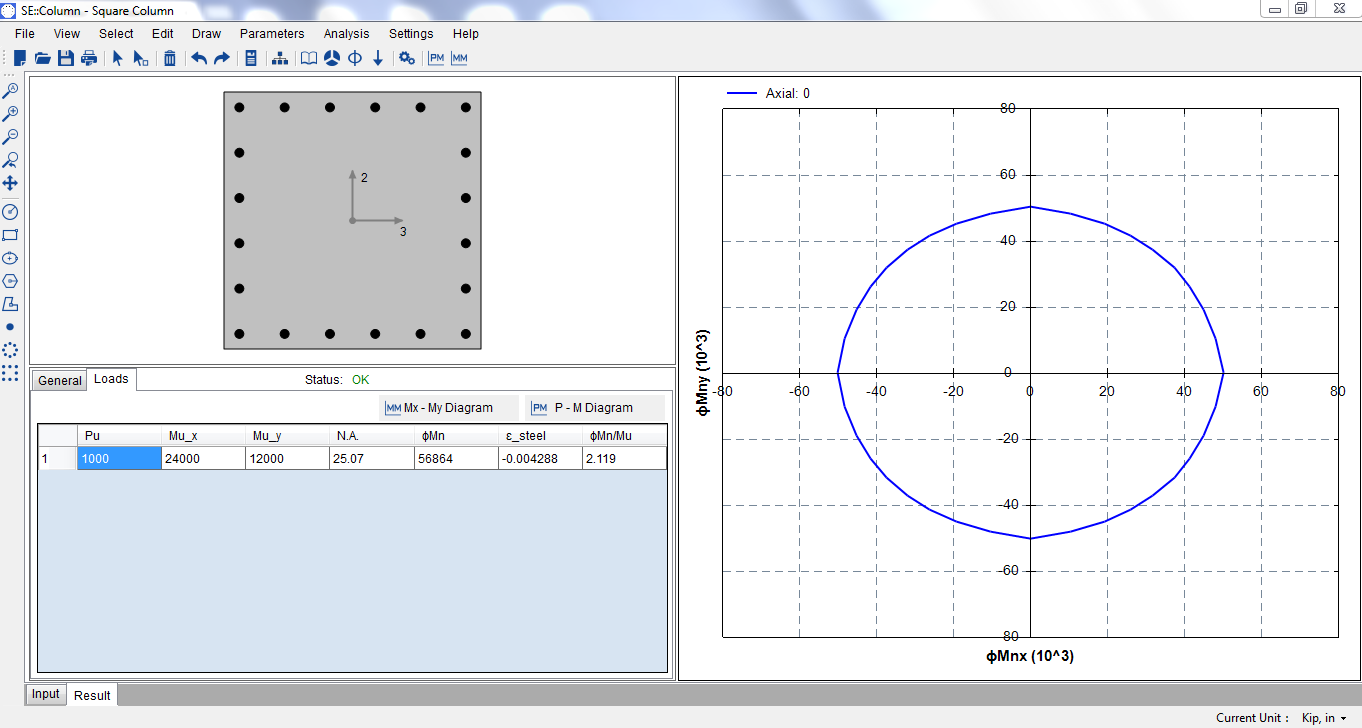Click the ϕMn/Mu column header
This screenshot has width=1362, height=728.
click(624, 436)
